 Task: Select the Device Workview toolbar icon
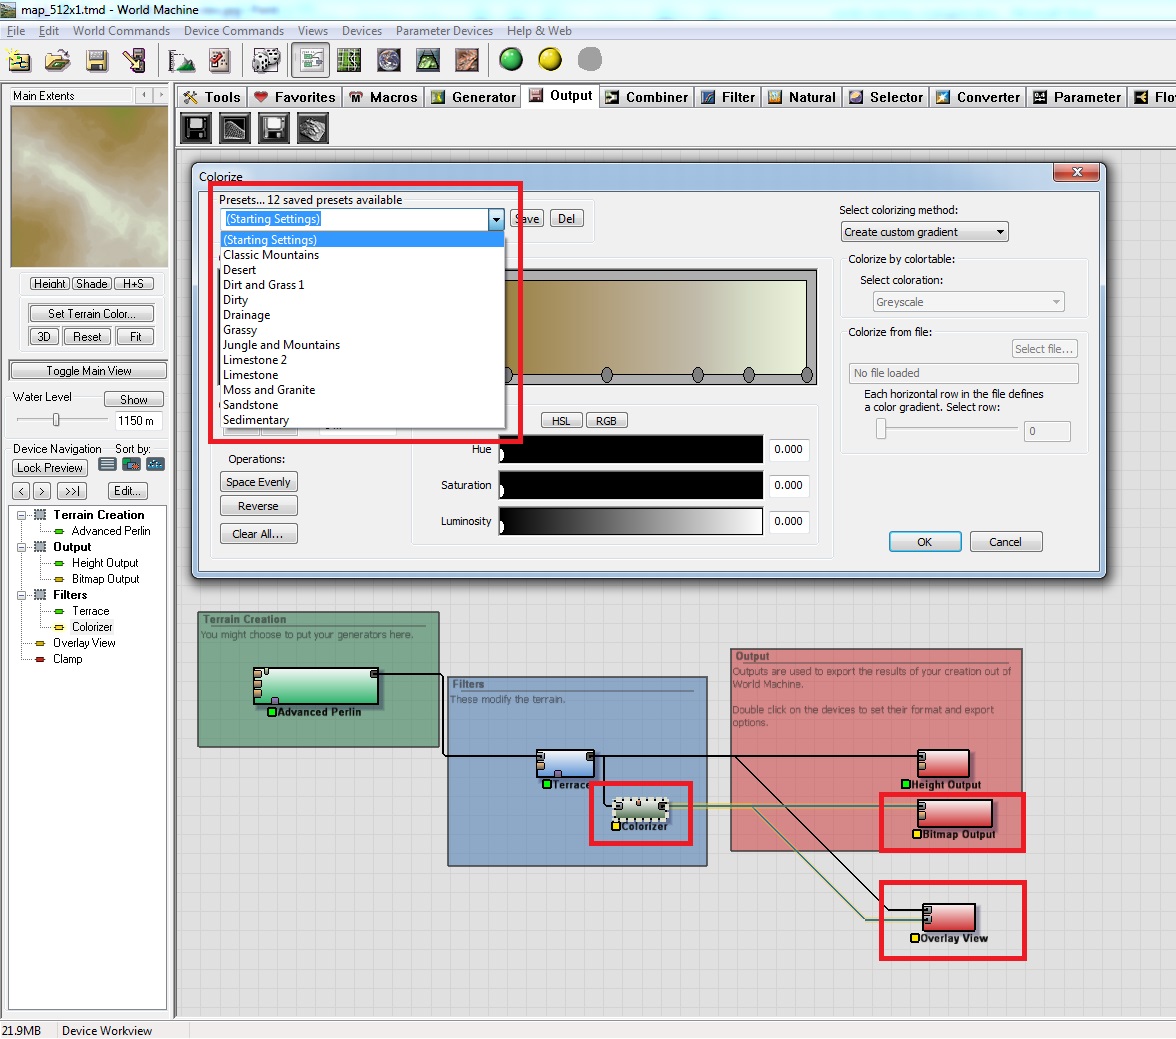click(310, 60)
